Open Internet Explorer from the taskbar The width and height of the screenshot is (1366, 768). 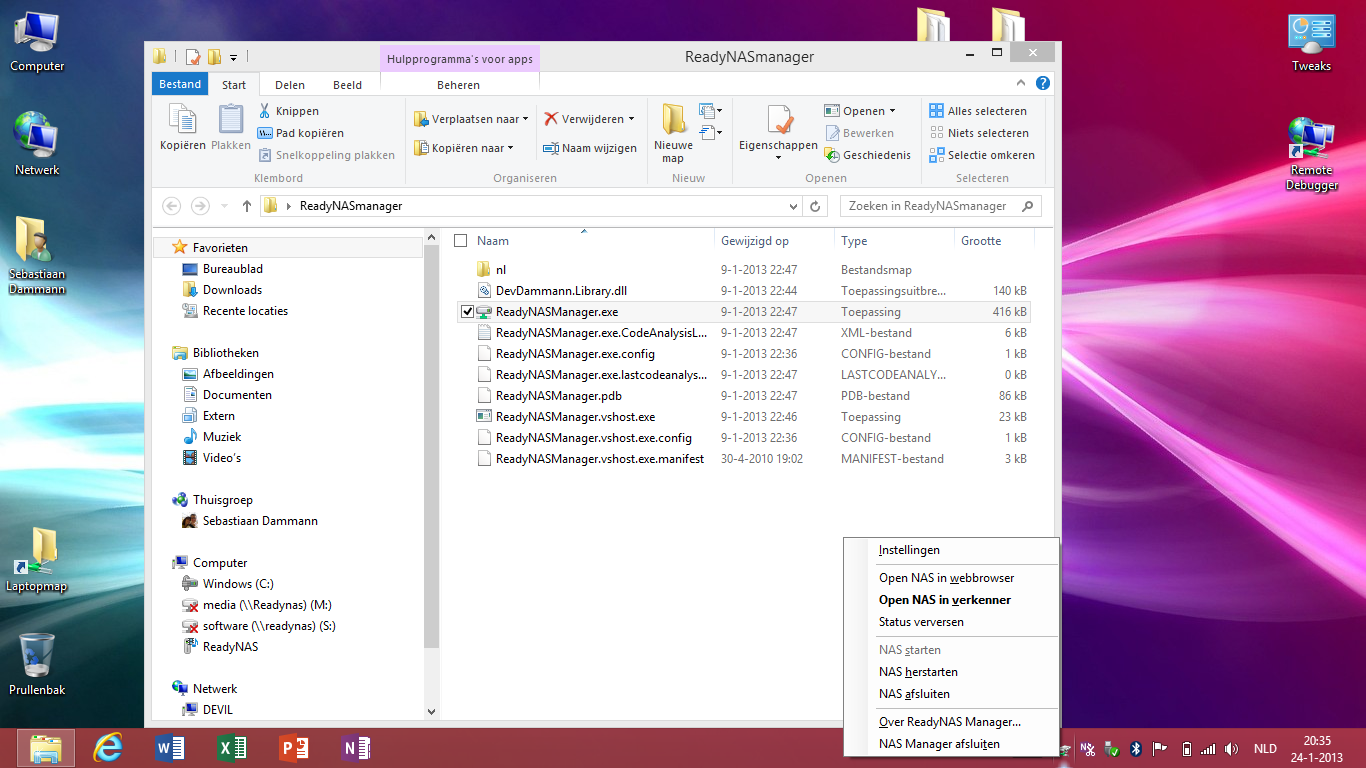107,748
